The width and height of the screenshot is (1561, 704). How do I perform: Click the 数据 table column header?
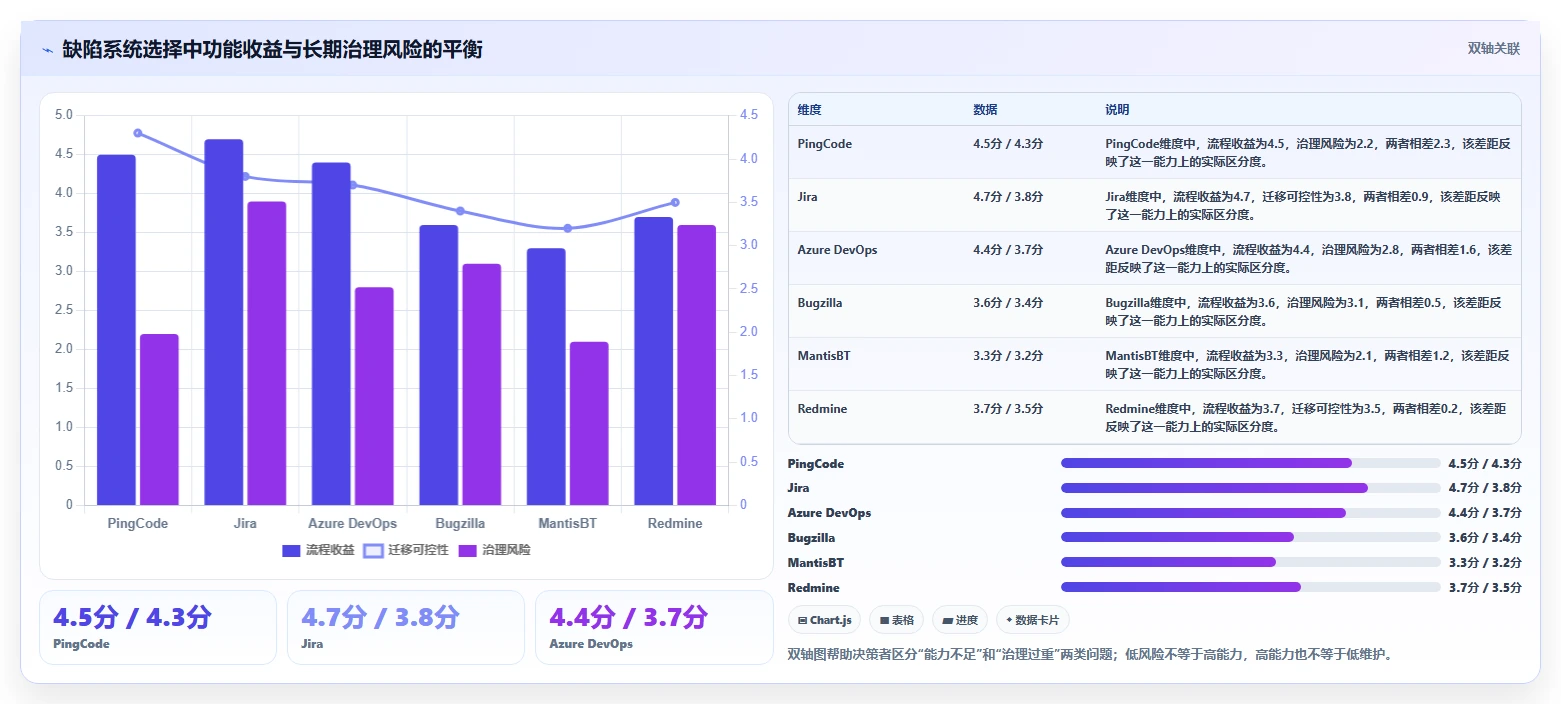(x=985, y=110)
